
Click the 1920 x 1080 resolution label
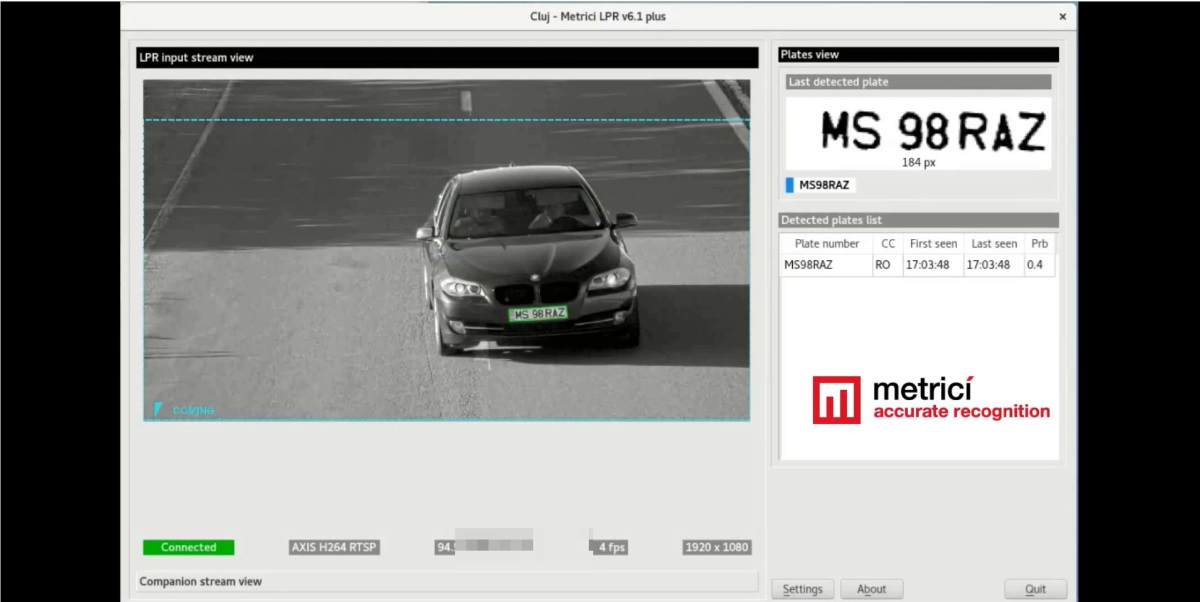coord(716,547)
